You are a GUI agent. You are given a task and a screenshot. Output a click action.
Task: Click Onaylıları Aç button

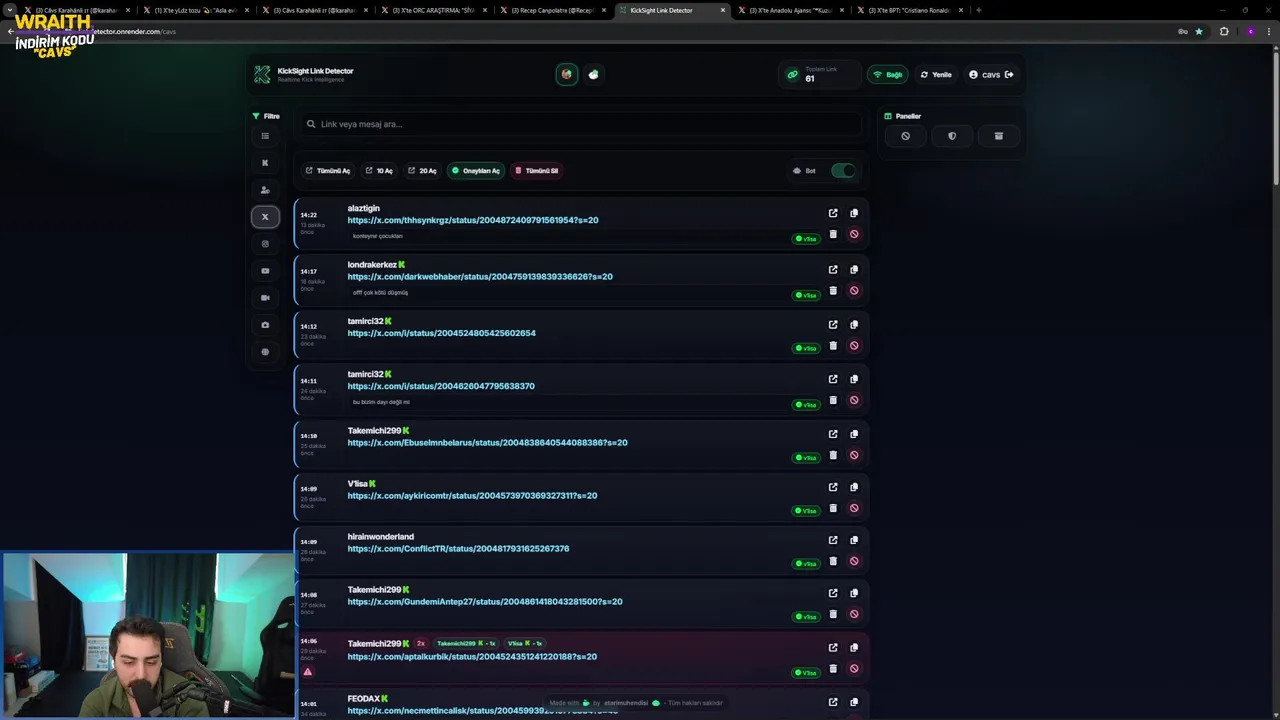(476, 171)
